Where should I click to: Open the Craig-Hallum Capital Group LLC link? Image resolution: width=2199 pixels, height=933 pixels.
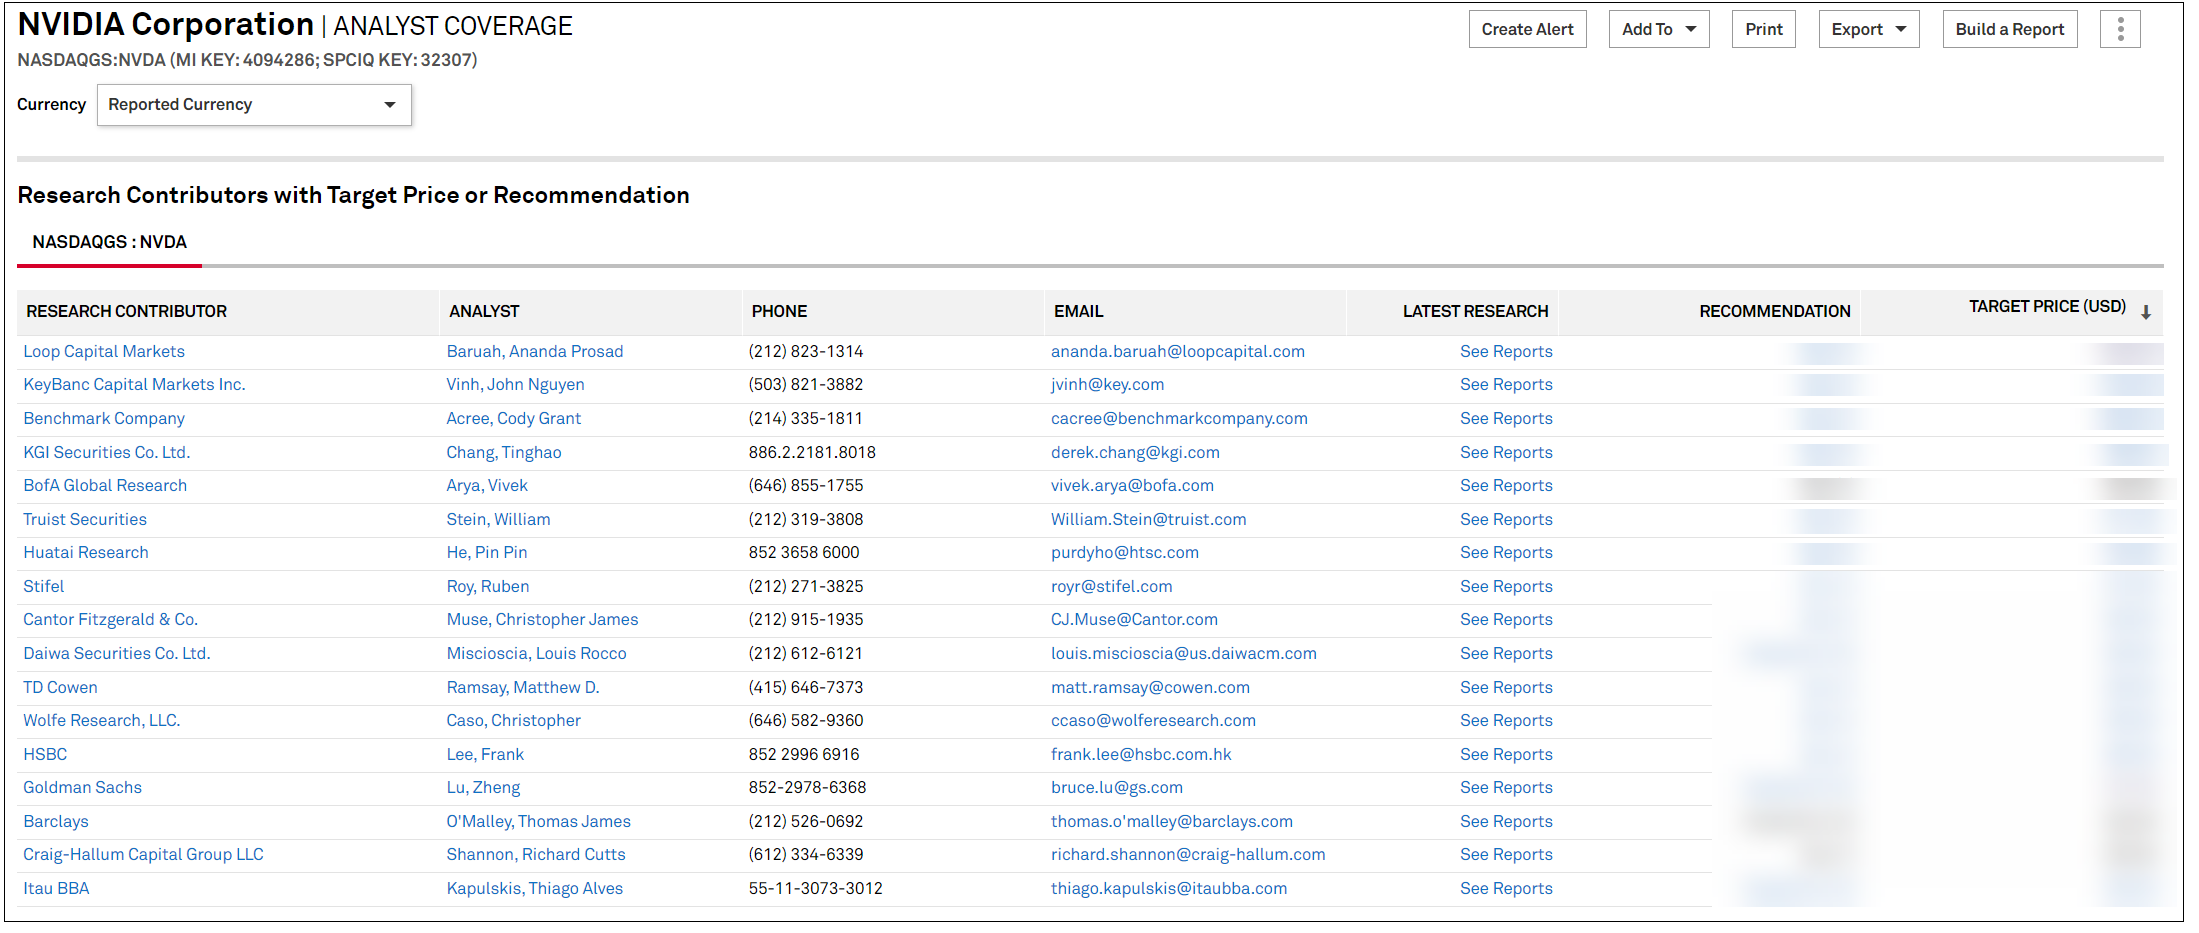pos(144,855)
